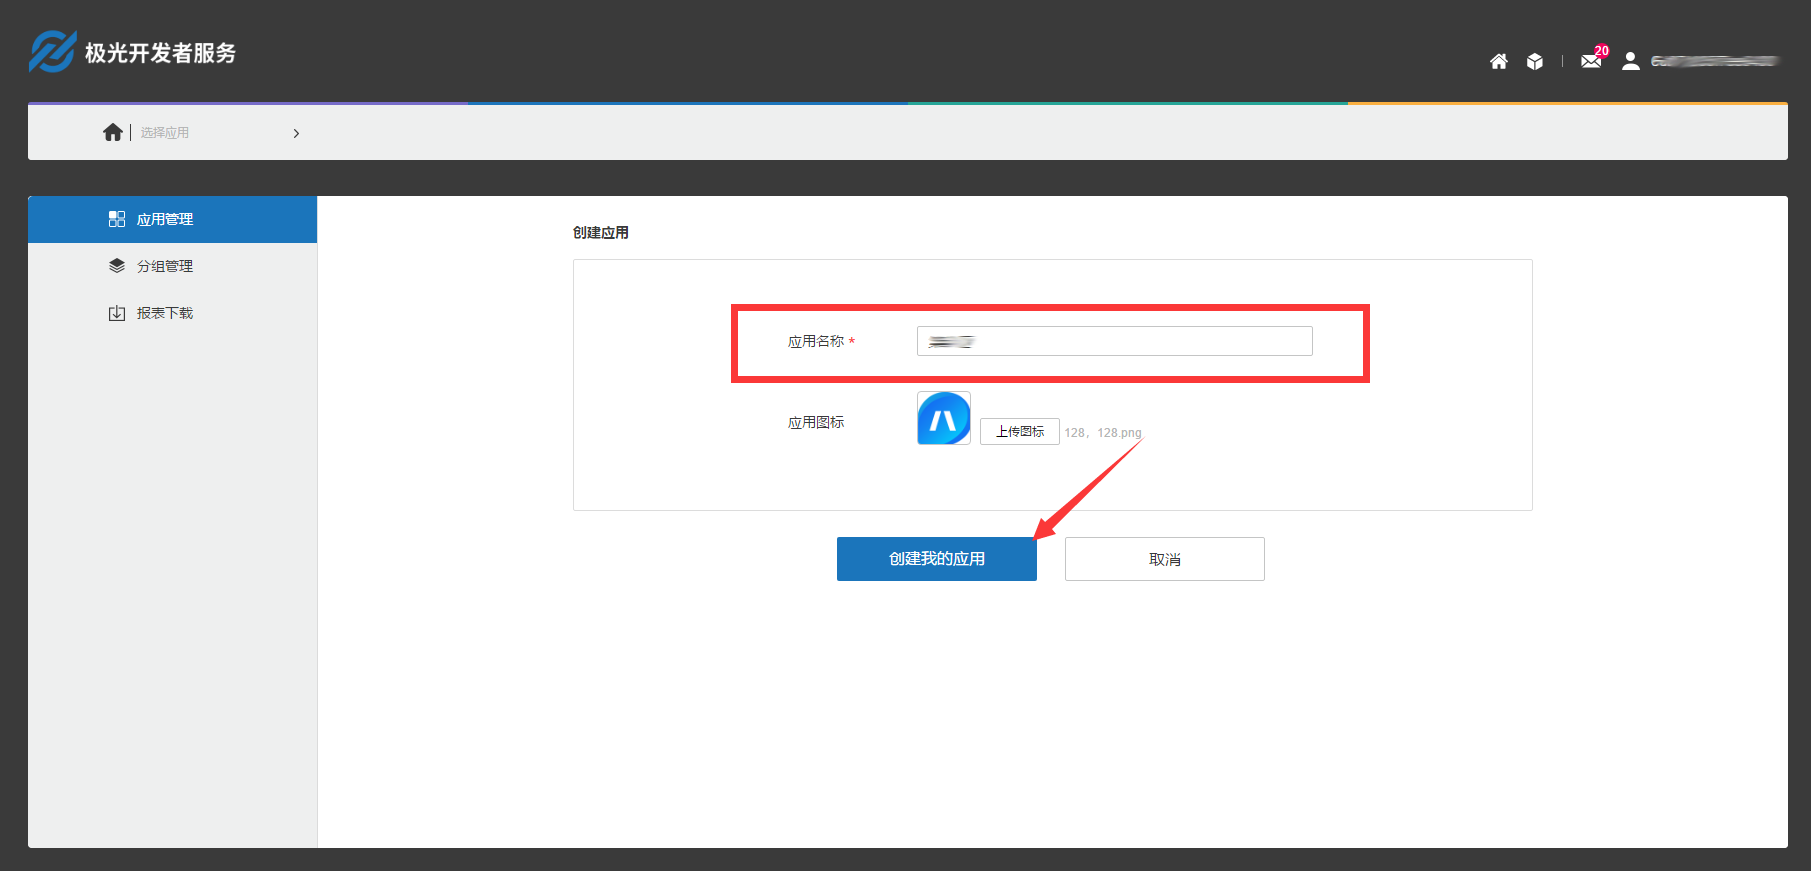The height and width of the screenshot is (871, 1811).
Task: Open the mail inbox with 20 notifications
Action: pyautogui.click(x=1591, y=61)
